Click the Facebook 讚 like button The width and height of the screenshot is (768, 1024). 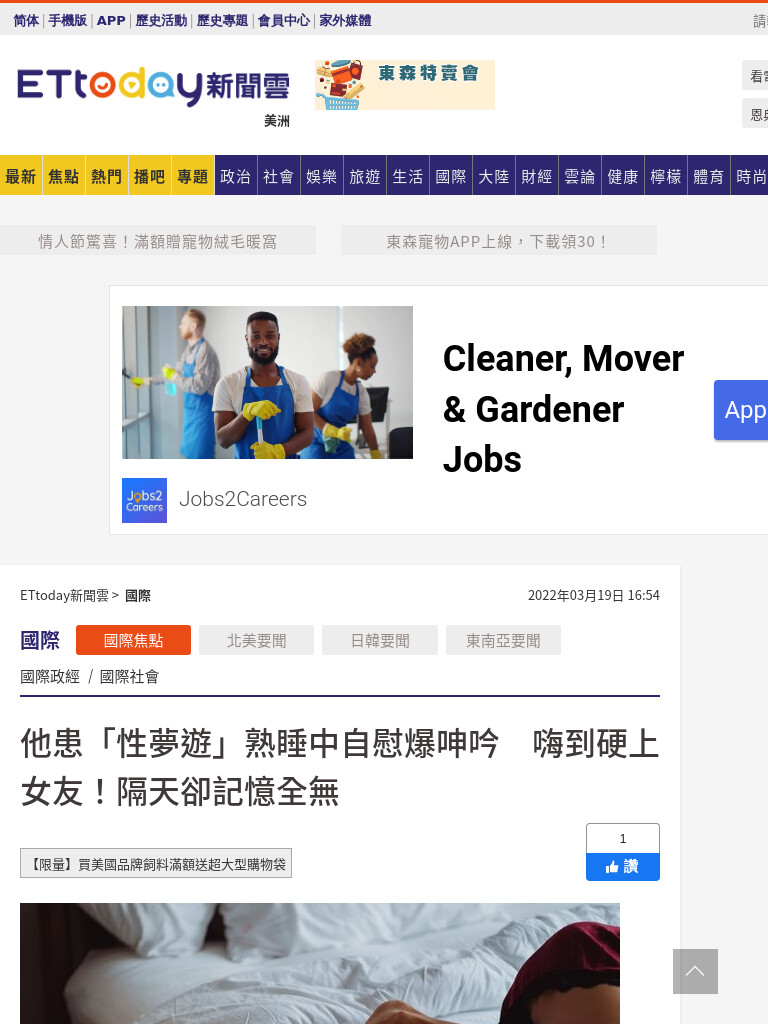point(622,867)
